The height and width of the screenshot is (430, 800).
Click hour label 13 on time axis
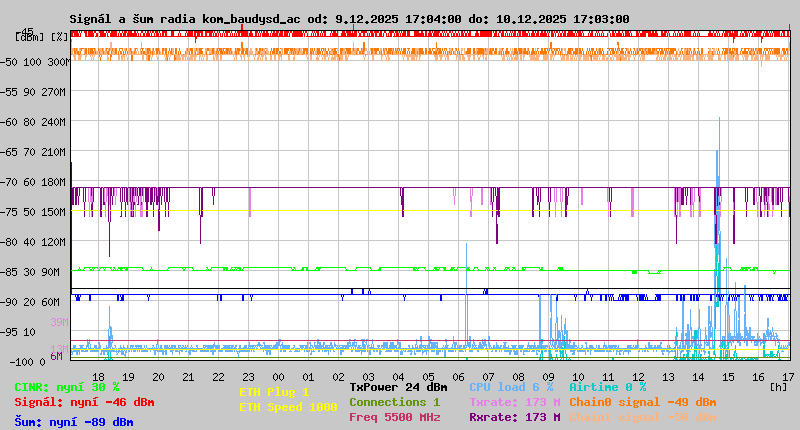(x=668, y=377)
